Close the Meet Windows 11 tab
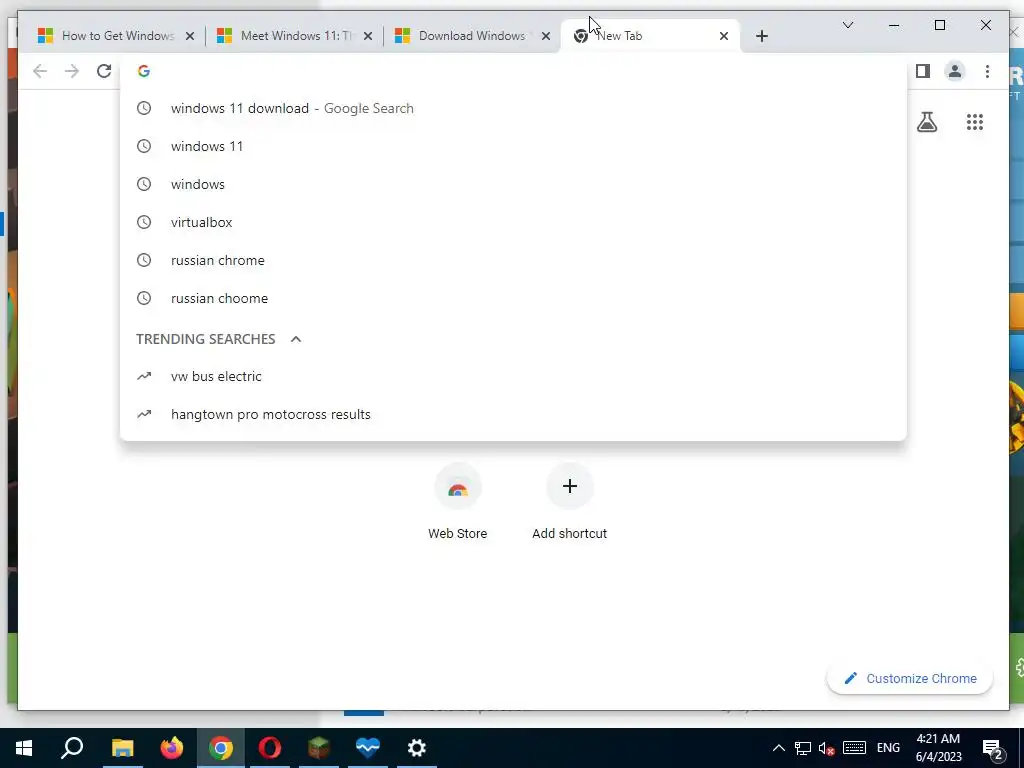 368,36
